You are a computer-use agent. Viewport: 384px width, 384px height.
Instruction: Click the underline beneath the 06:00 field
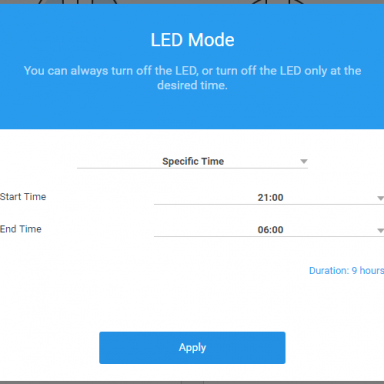click(x=269, y=237)
